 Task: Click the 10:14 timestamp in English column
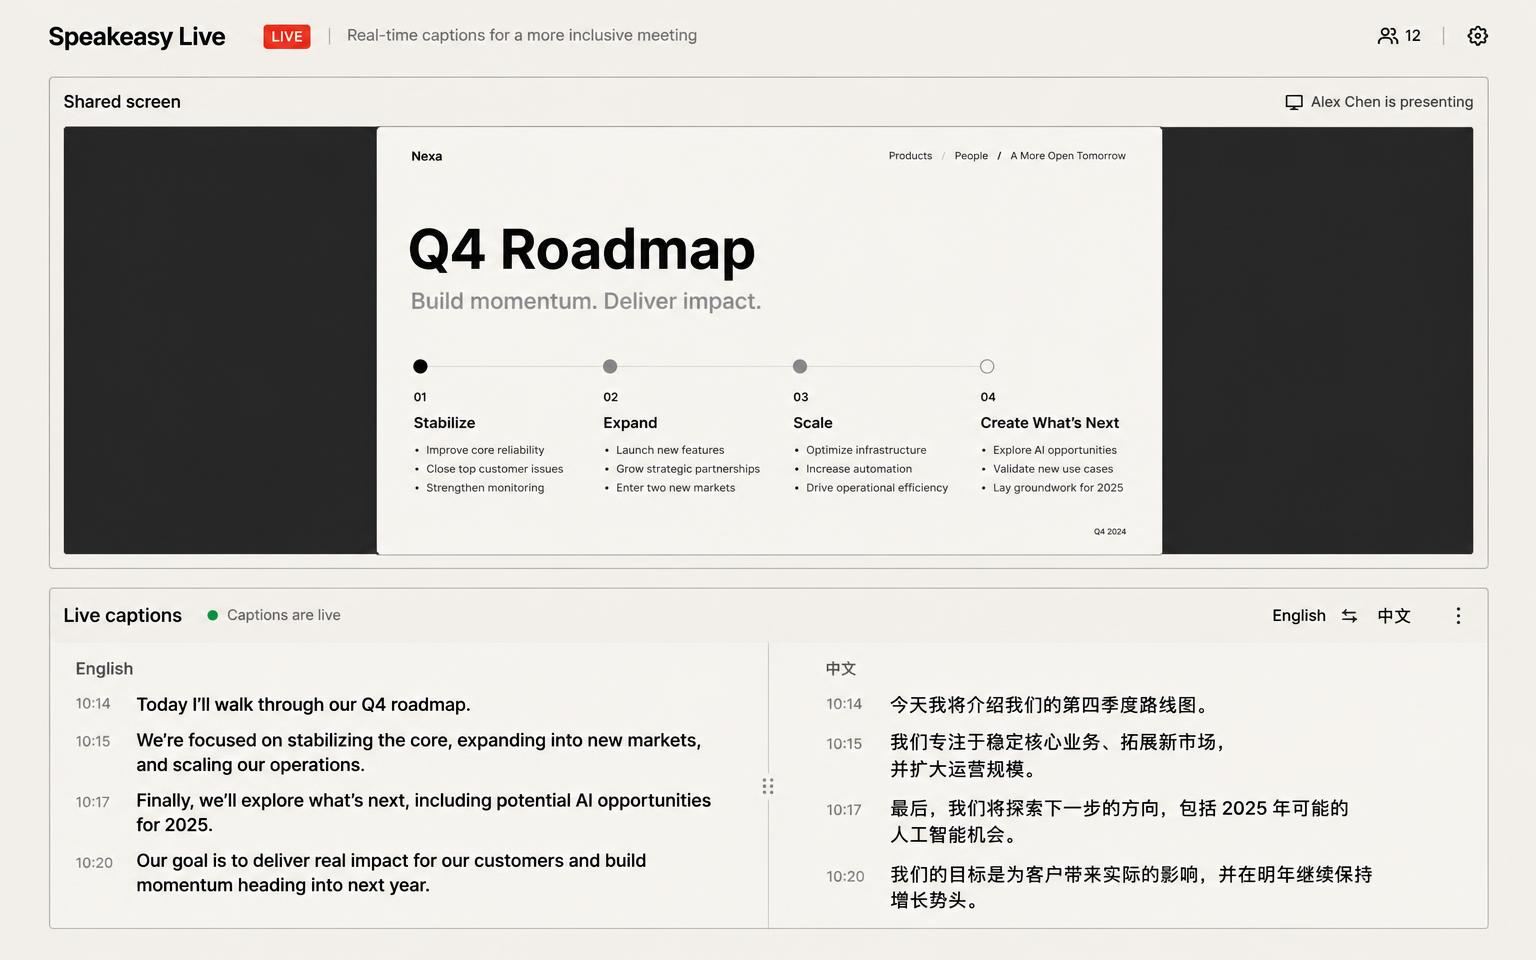pyautogui.click(x=93, y=704)
